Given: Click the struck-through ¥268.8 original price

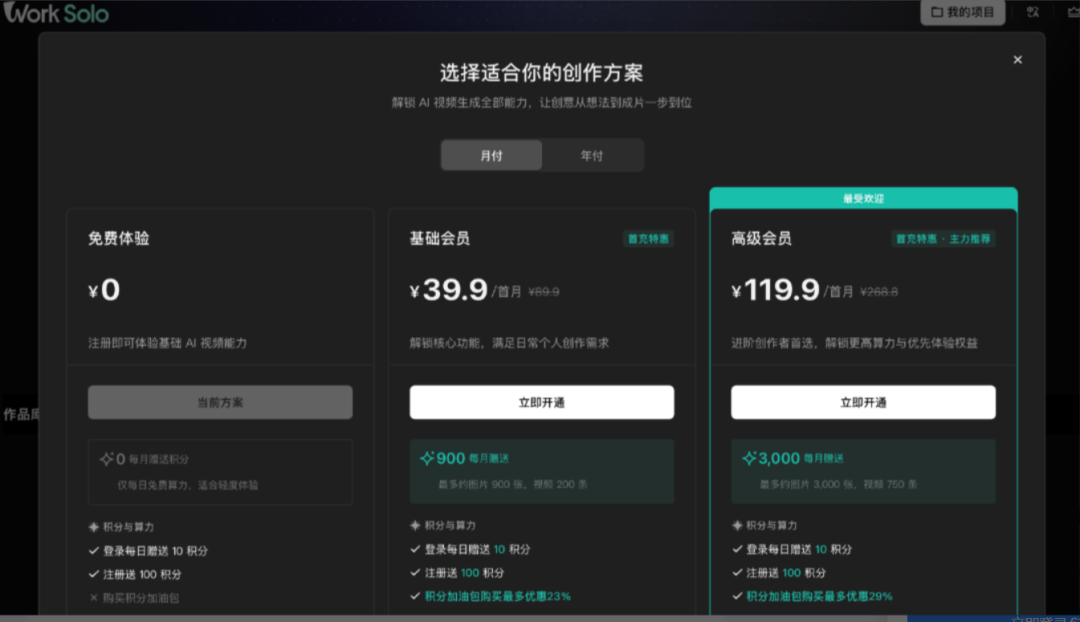Looking at the screenshot, I should (879, 292).
